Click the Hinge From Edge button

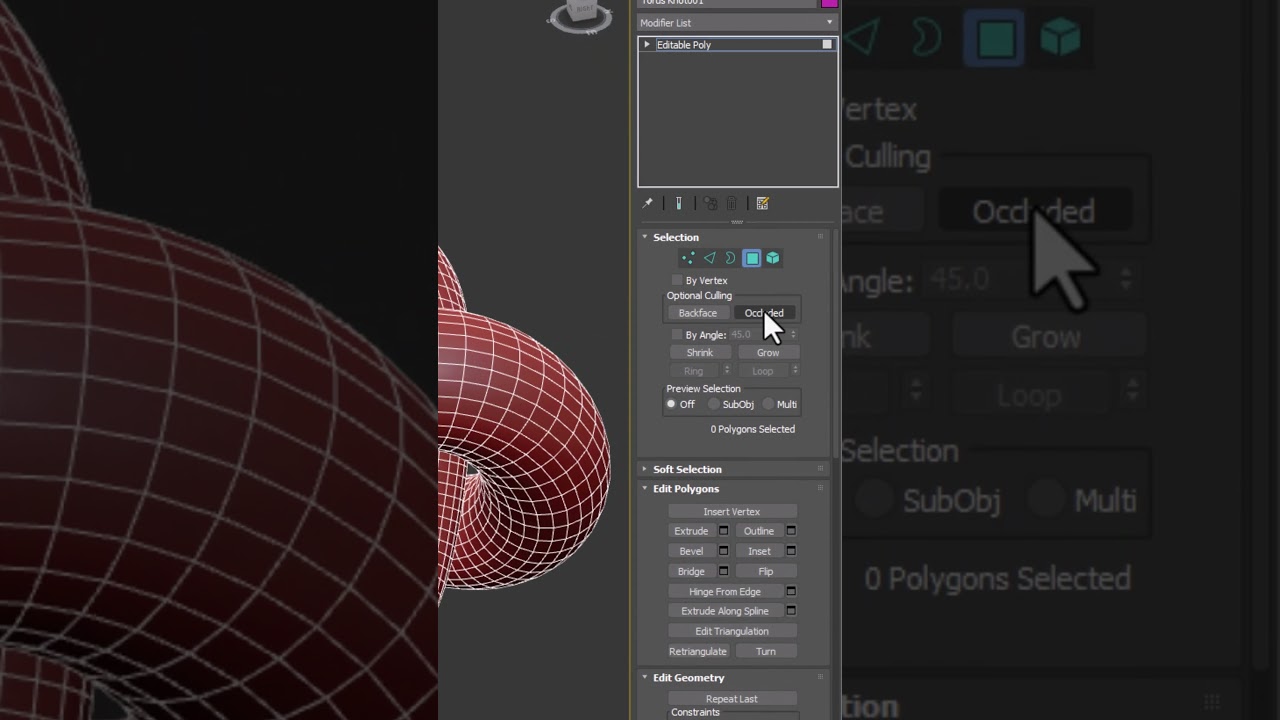point(725,591)
